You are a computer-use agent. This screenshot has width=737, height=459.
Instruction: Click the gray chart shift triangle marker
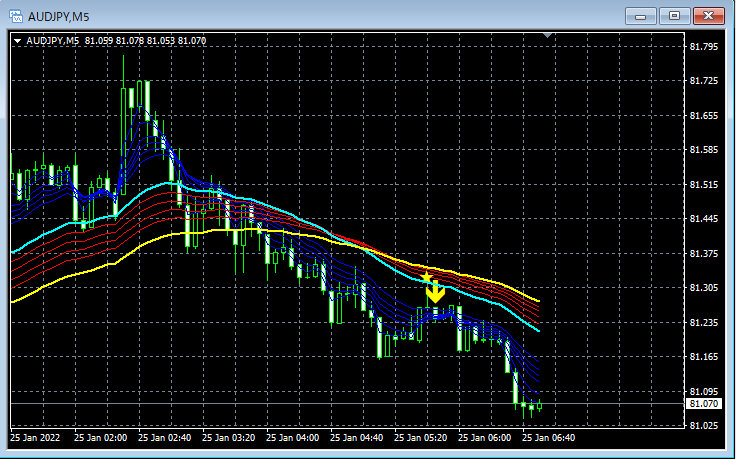547,35
